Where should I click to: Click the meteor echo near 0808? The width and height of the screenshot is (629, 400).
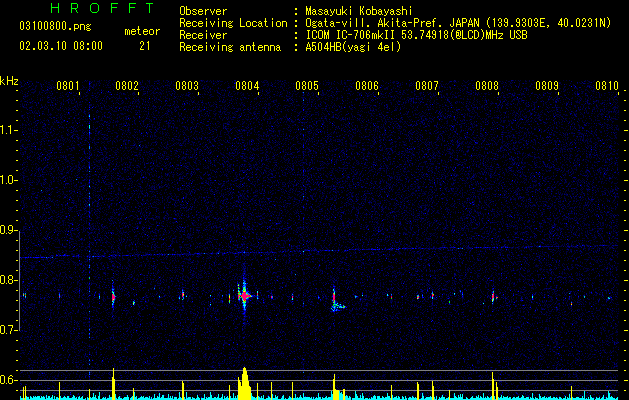(x=494, y=297)
